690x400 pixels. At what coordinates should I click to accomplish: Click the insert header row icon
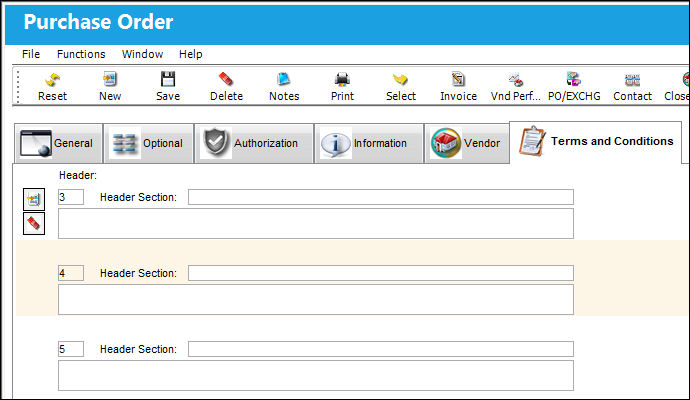[x=34, y=199]
